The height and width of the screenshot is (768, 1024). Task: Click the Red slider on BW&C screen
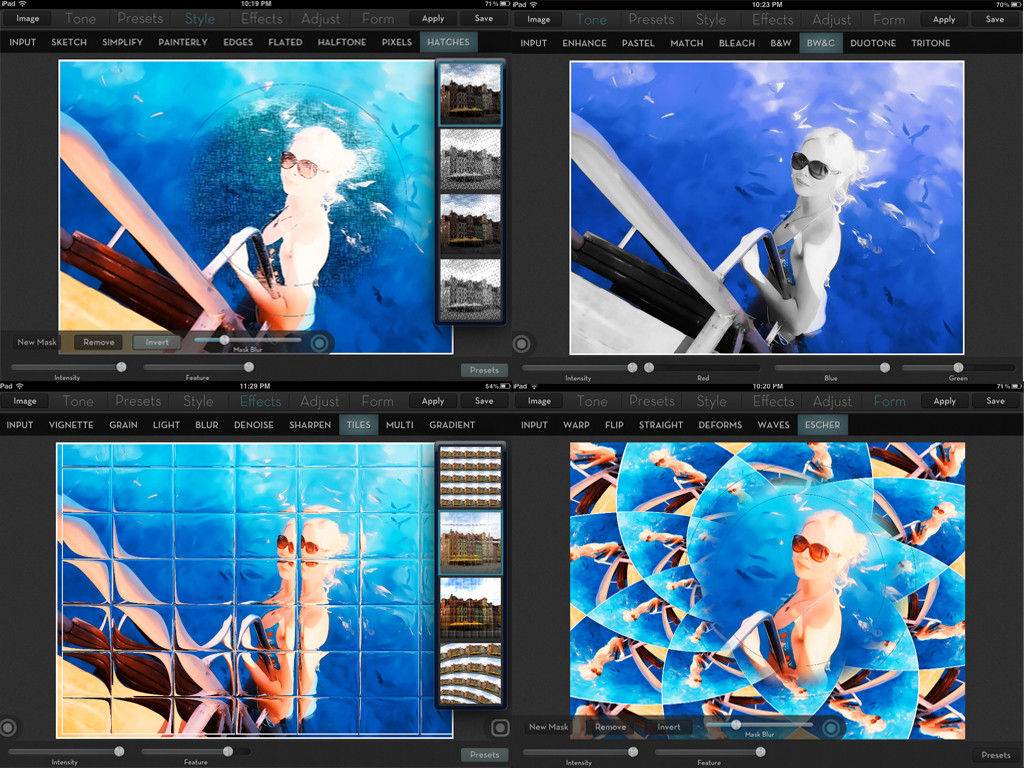702,368
